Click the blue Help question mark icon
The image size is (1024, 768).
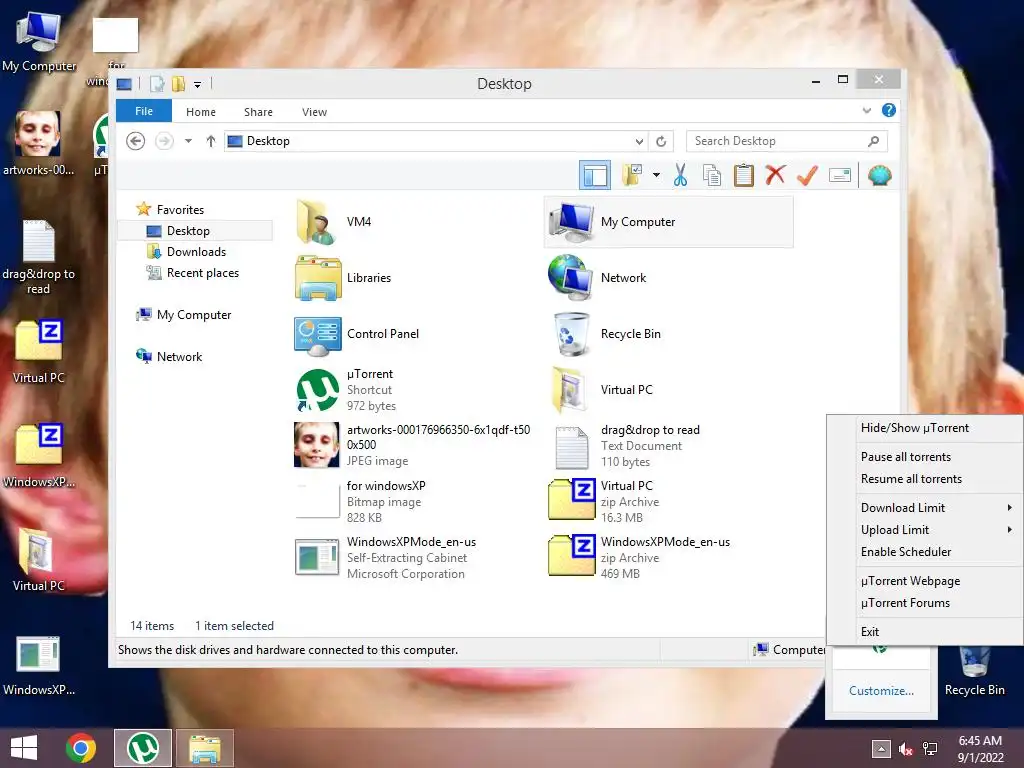pos(888,110)
